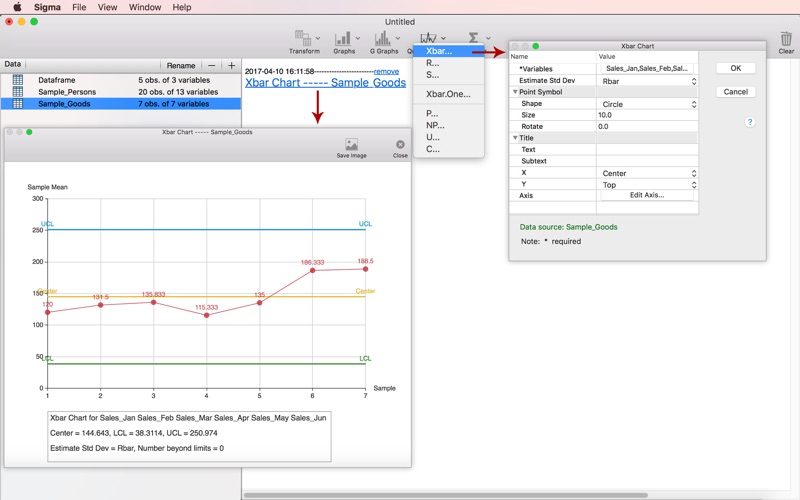Expand the Sigma toolbar dropdown arrow
The width and height of the screenshot is (800, 500).
coord(488,38)
